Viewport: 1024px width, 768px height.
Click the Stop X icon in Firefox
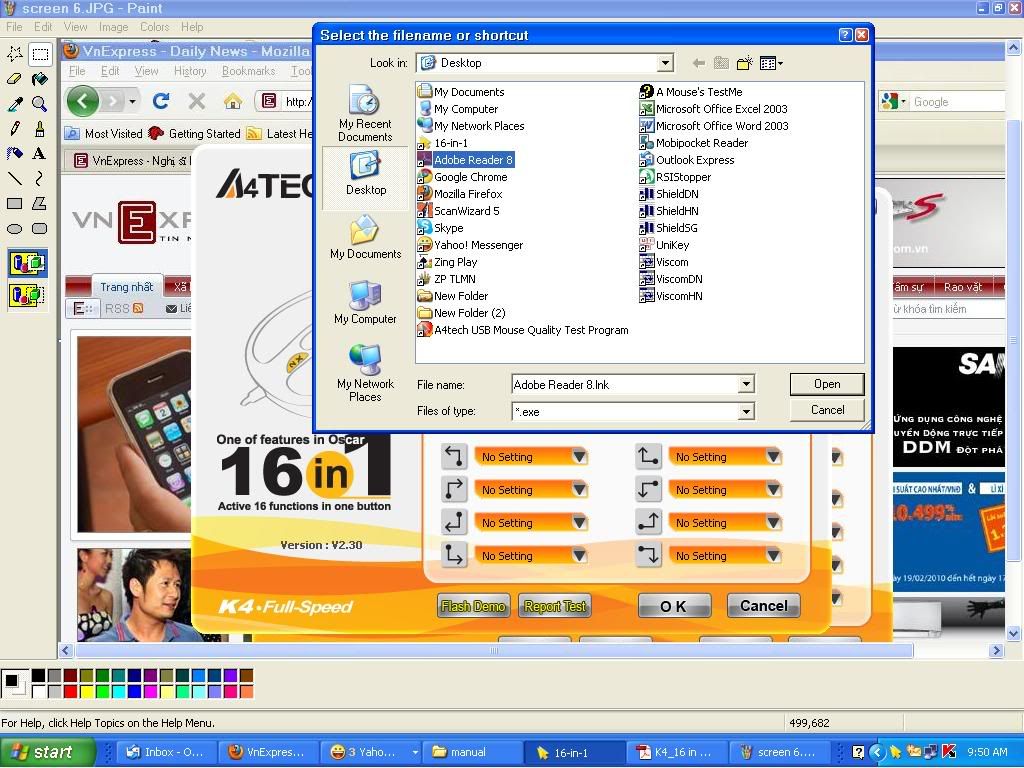pos(197,101)
